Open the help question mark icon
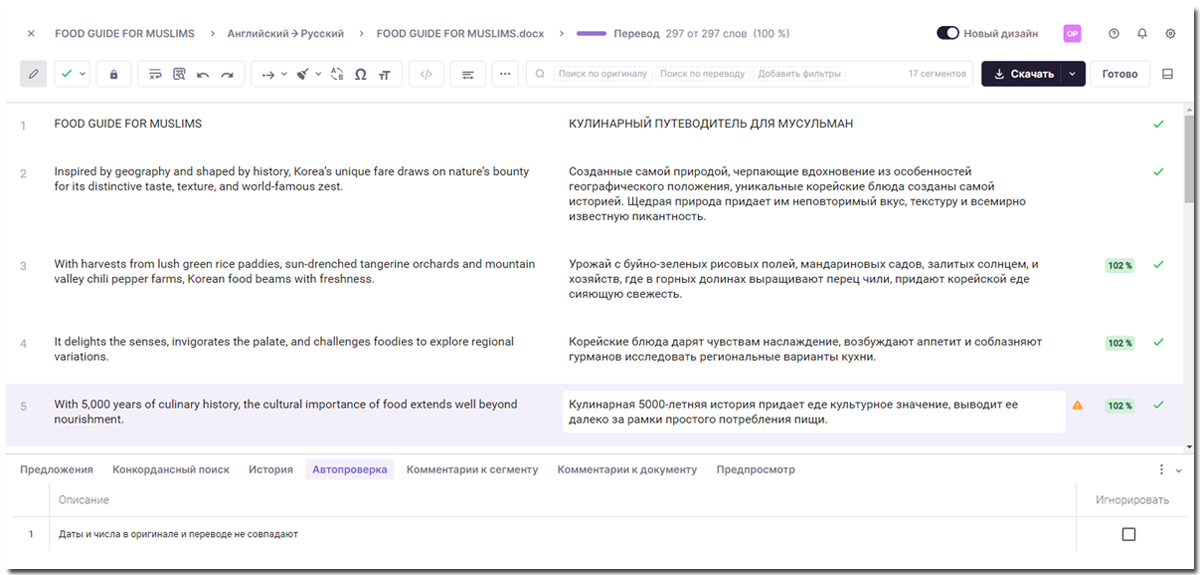The width and height of the screenshot is (1200, 575). tap(1114, 33)
